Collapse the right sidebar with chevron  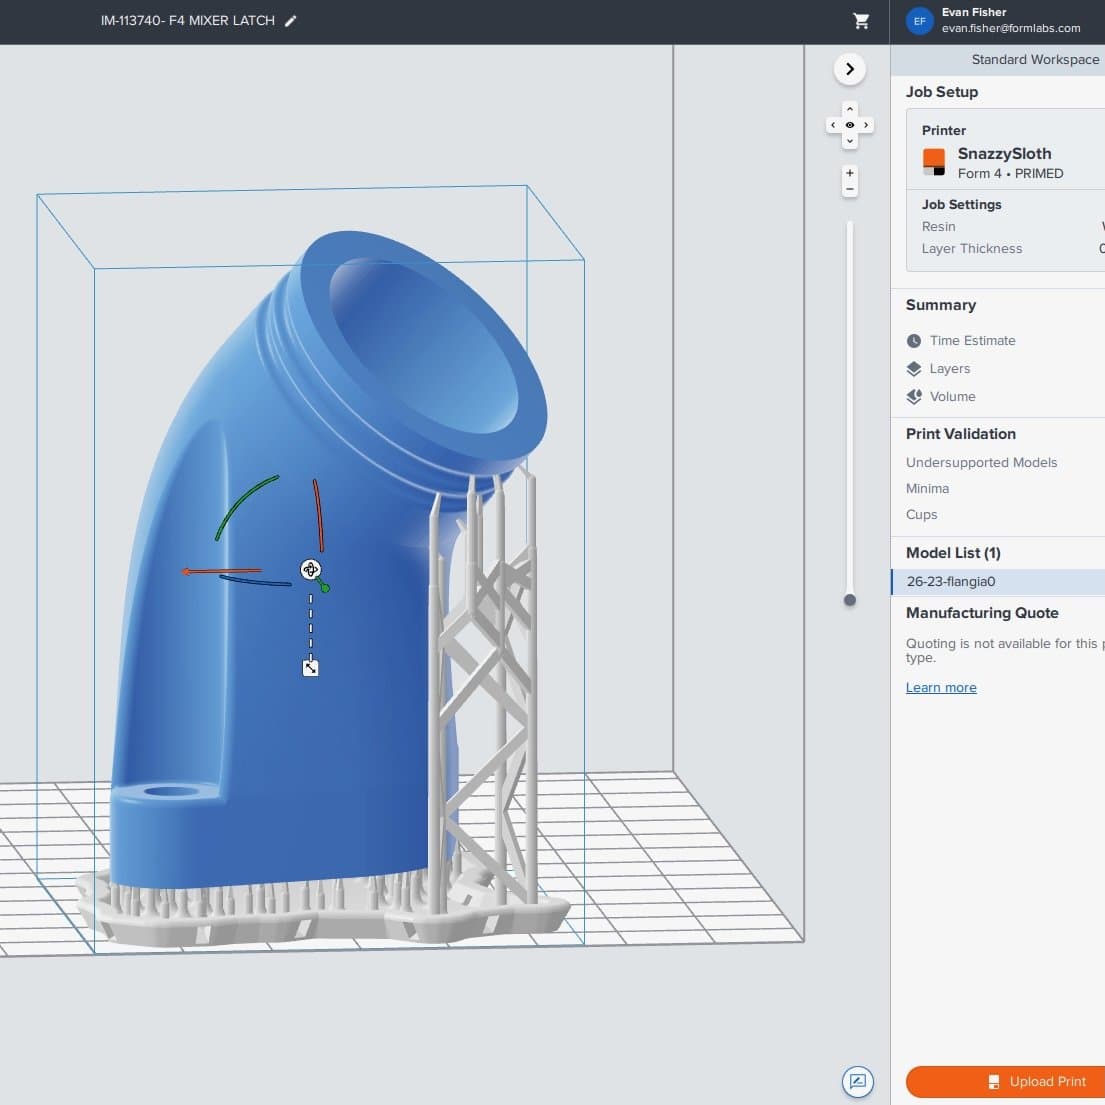tap(850, 69)
